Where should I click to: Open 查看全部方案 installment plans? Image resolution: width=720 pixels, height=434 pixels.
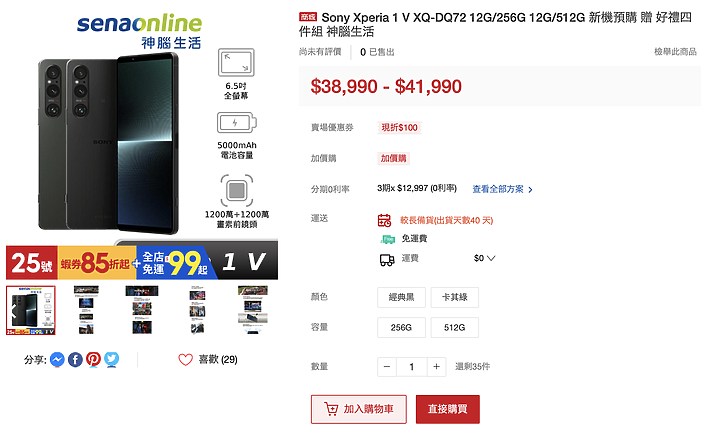pos(502,189)
